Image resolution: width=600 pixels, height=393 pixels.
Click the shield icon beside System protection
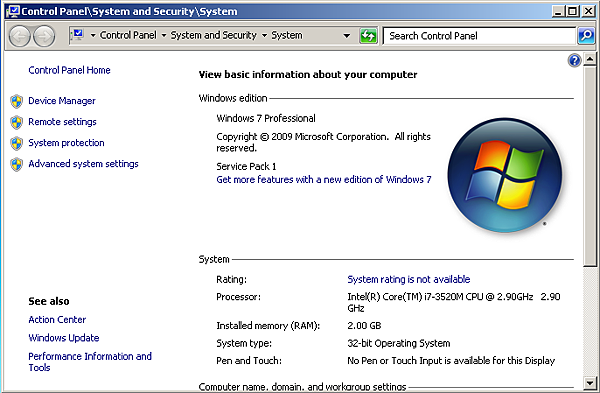(x=16, y=144)
